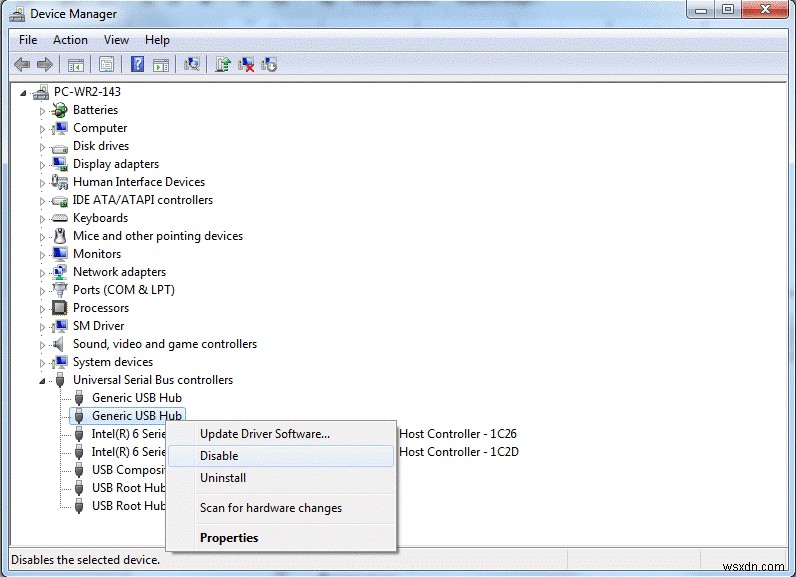Click the Sound, video and game controllers icon

click(59, 344)
